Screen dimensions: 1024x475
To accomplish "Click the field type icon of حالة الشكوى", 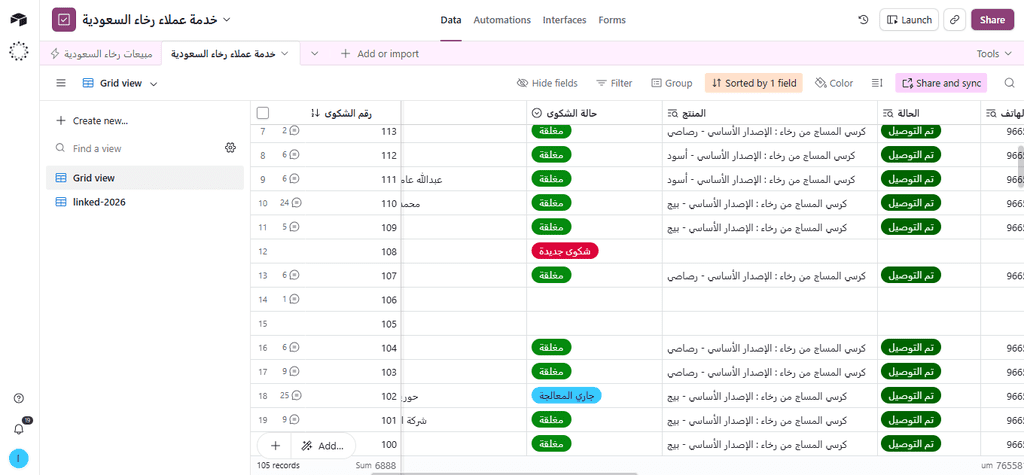I will 537,113.
